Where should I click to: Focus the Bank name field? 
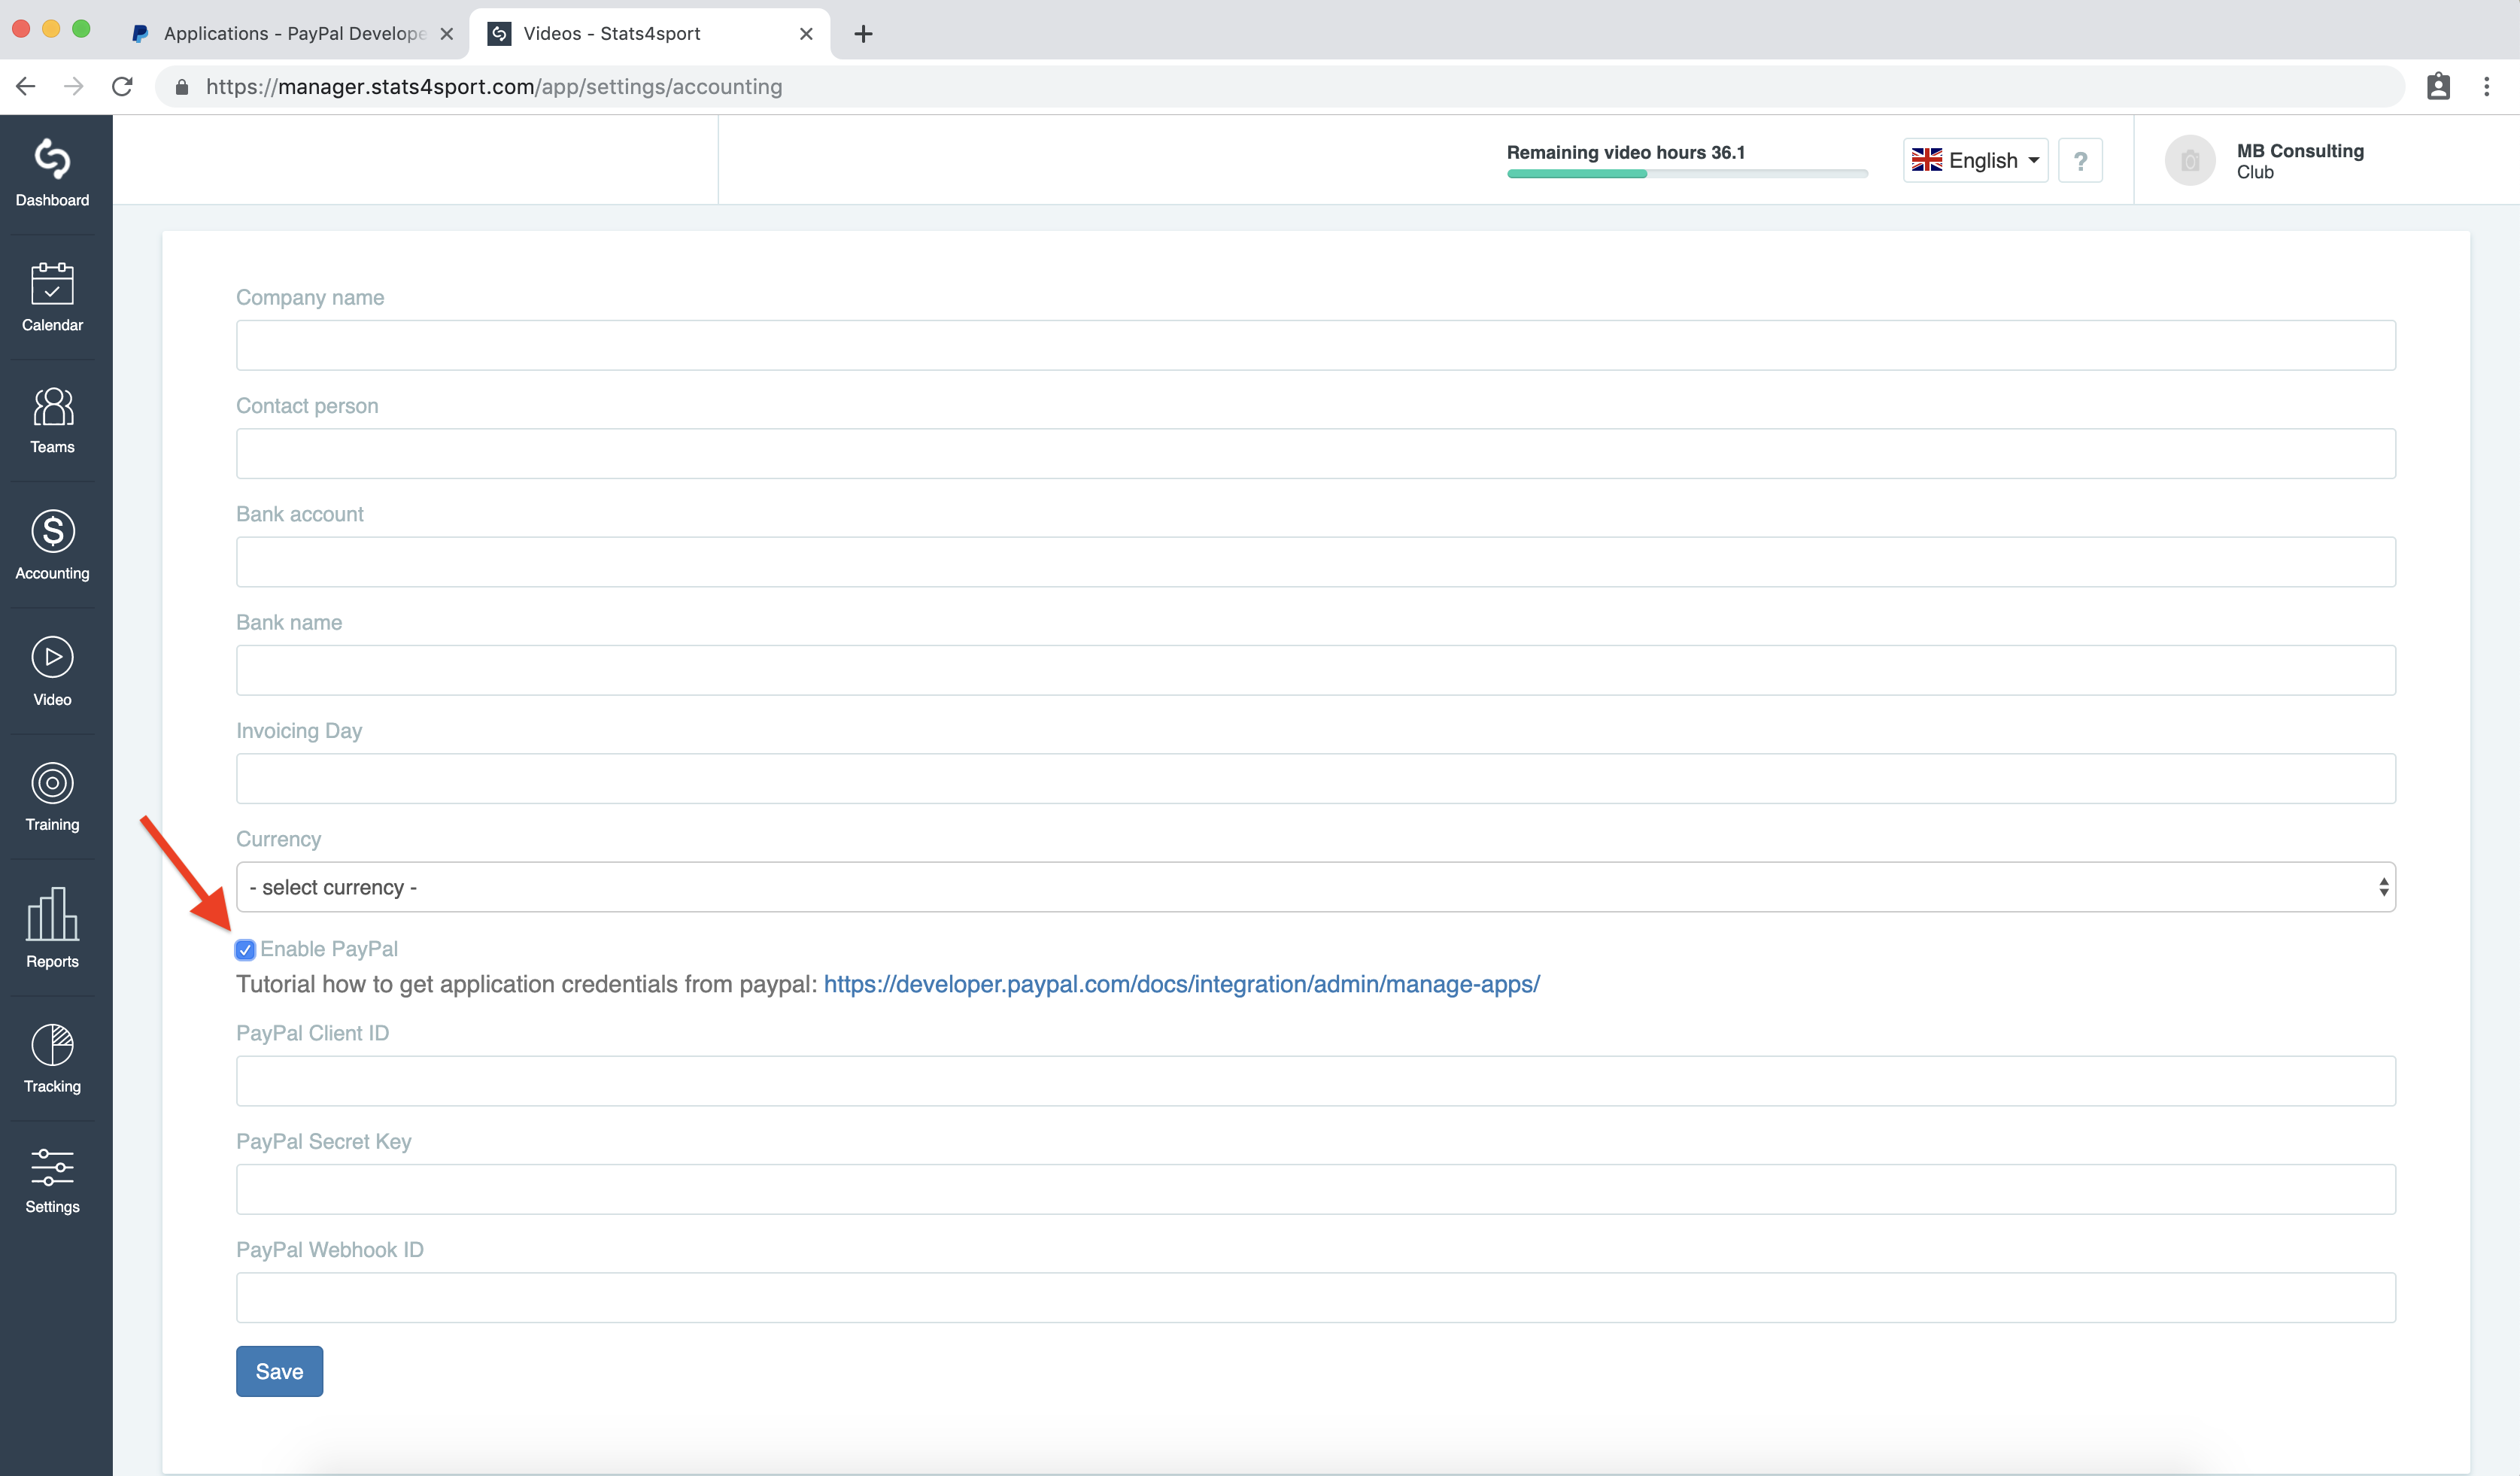[x=1315, y=670]
